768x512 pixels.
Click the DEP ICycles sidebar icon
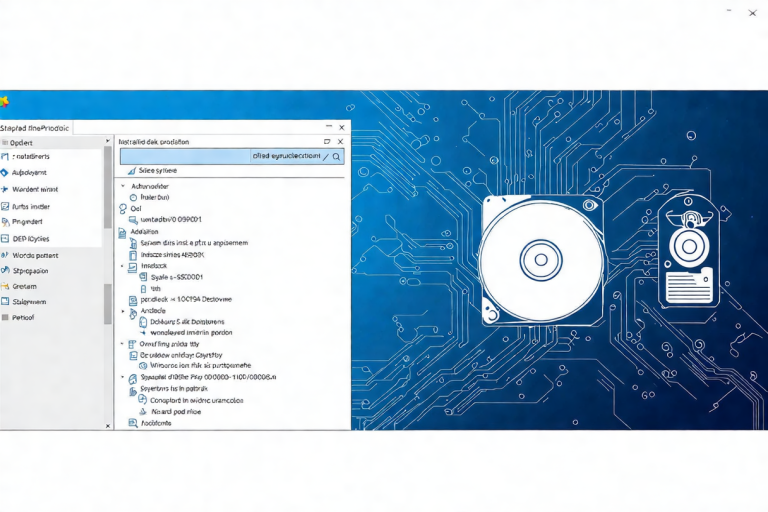[5, 239]
